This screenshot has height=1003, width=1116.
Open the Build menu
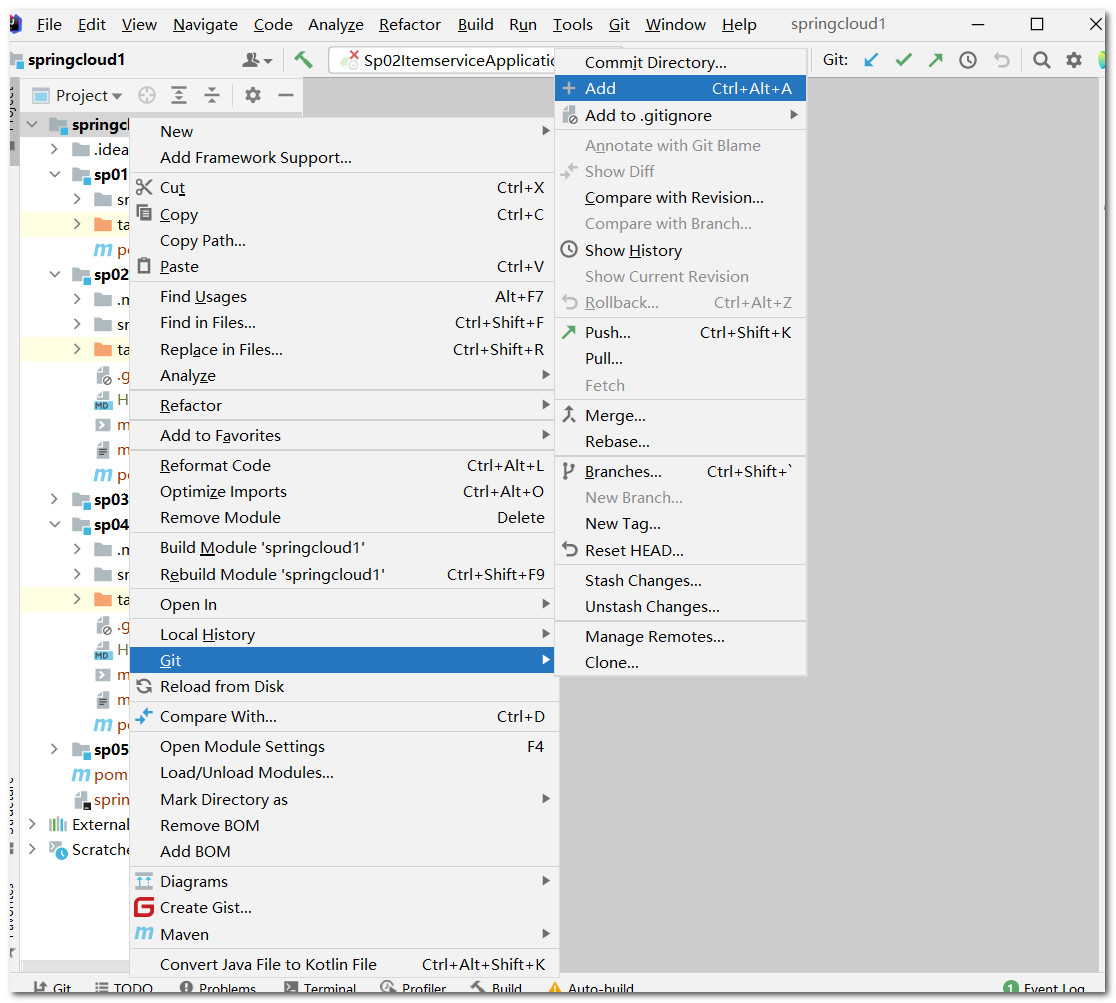(475, 25)
